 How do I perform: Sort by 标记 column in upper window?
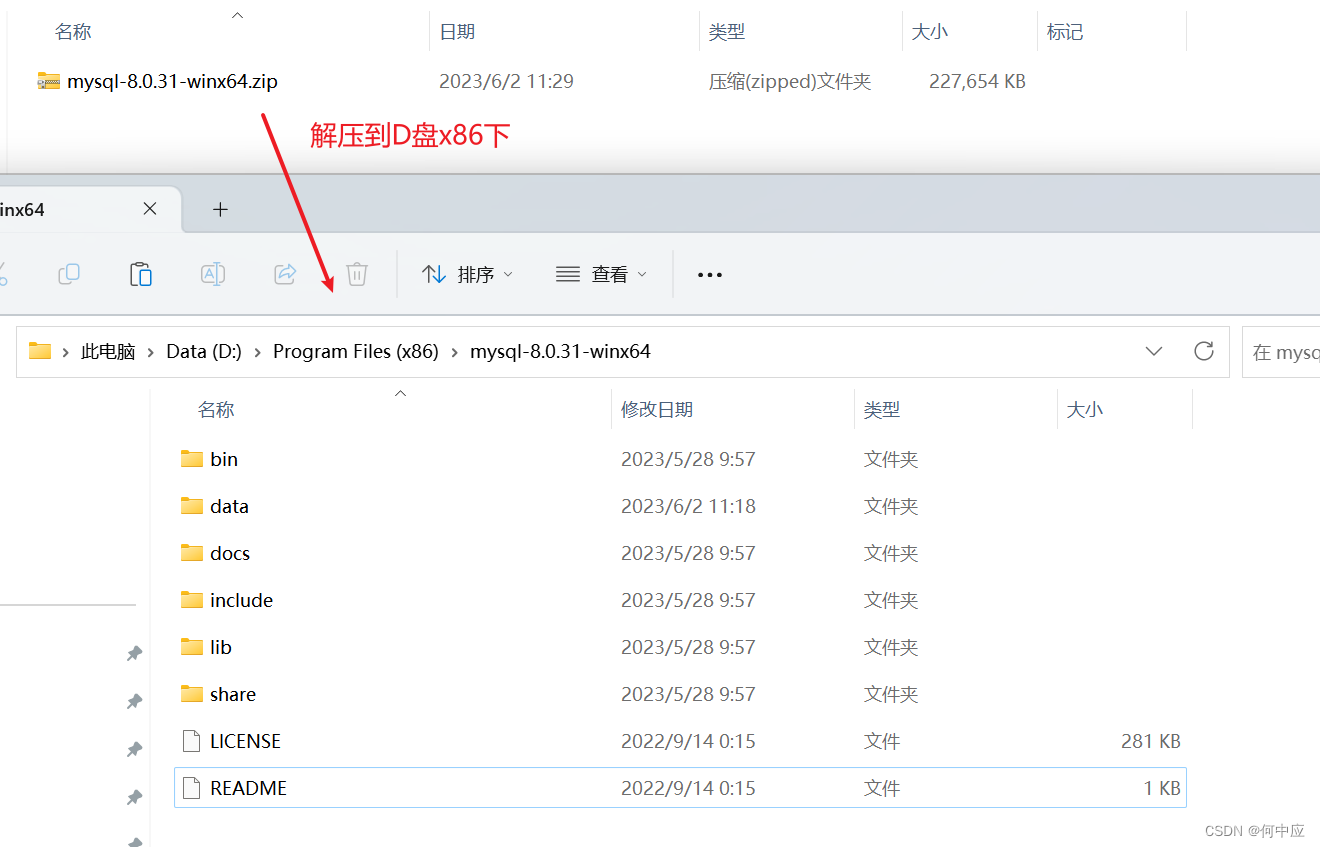tap(1065, 32)
